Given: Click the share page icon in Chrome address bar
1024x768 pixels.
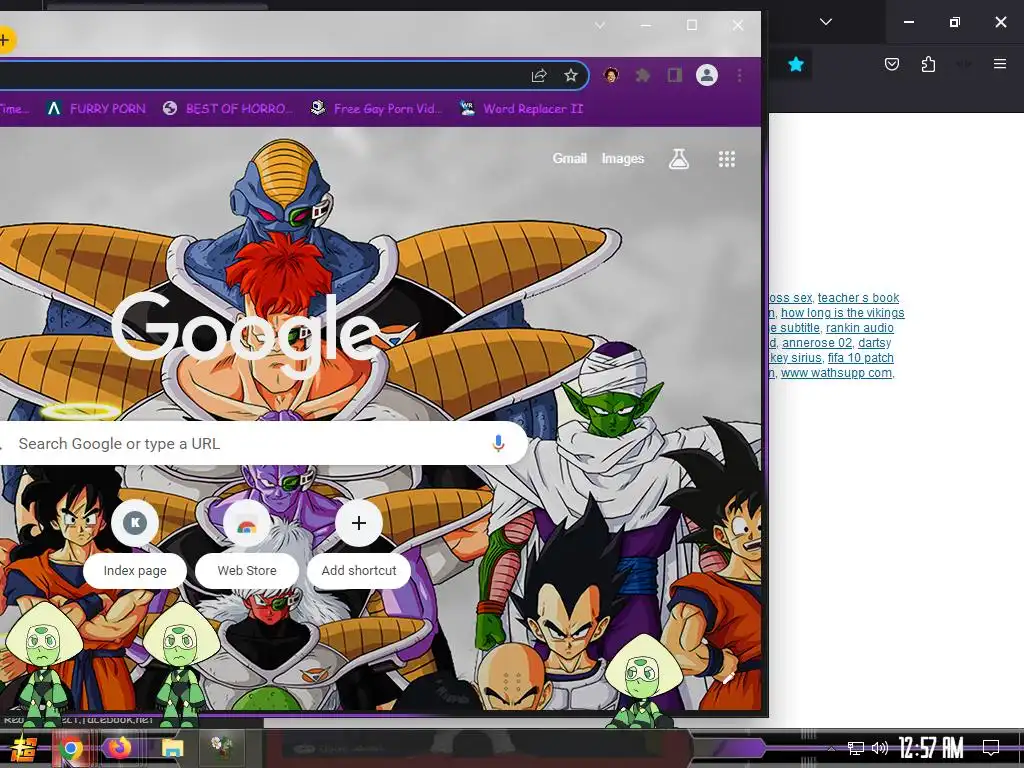Looking at the screenshot, I should [x=539, y=75].
